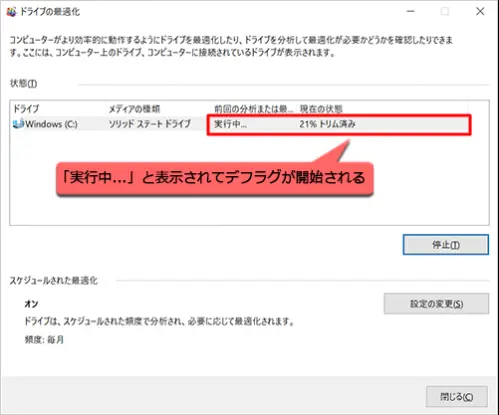This screenshot has height=415, width=499.
Task: Click the 21% トリム済み progress text
Action: pos(327,124)
